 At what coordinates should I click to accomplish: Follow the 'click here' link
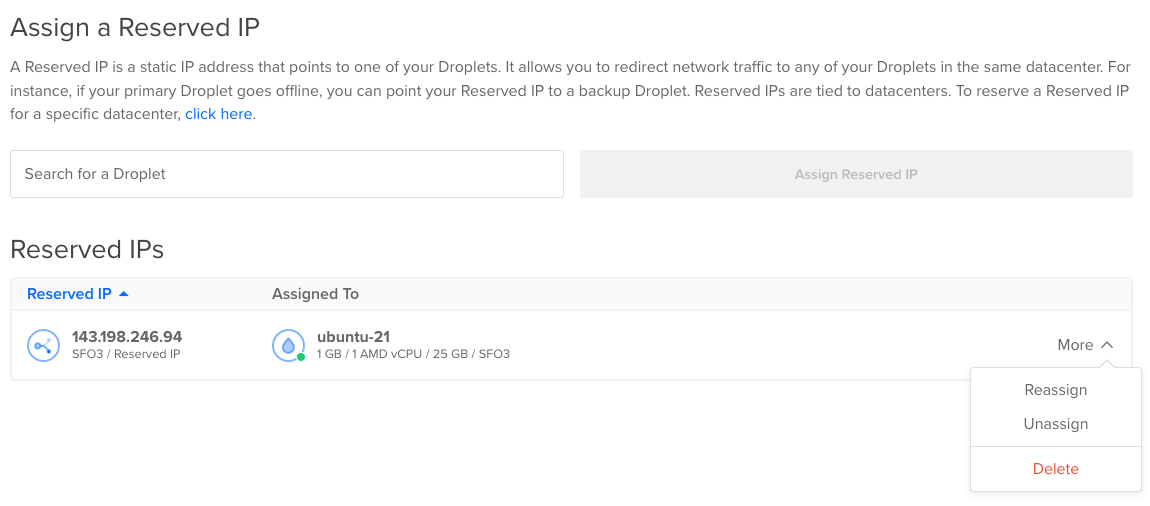(x=219, y=114)
